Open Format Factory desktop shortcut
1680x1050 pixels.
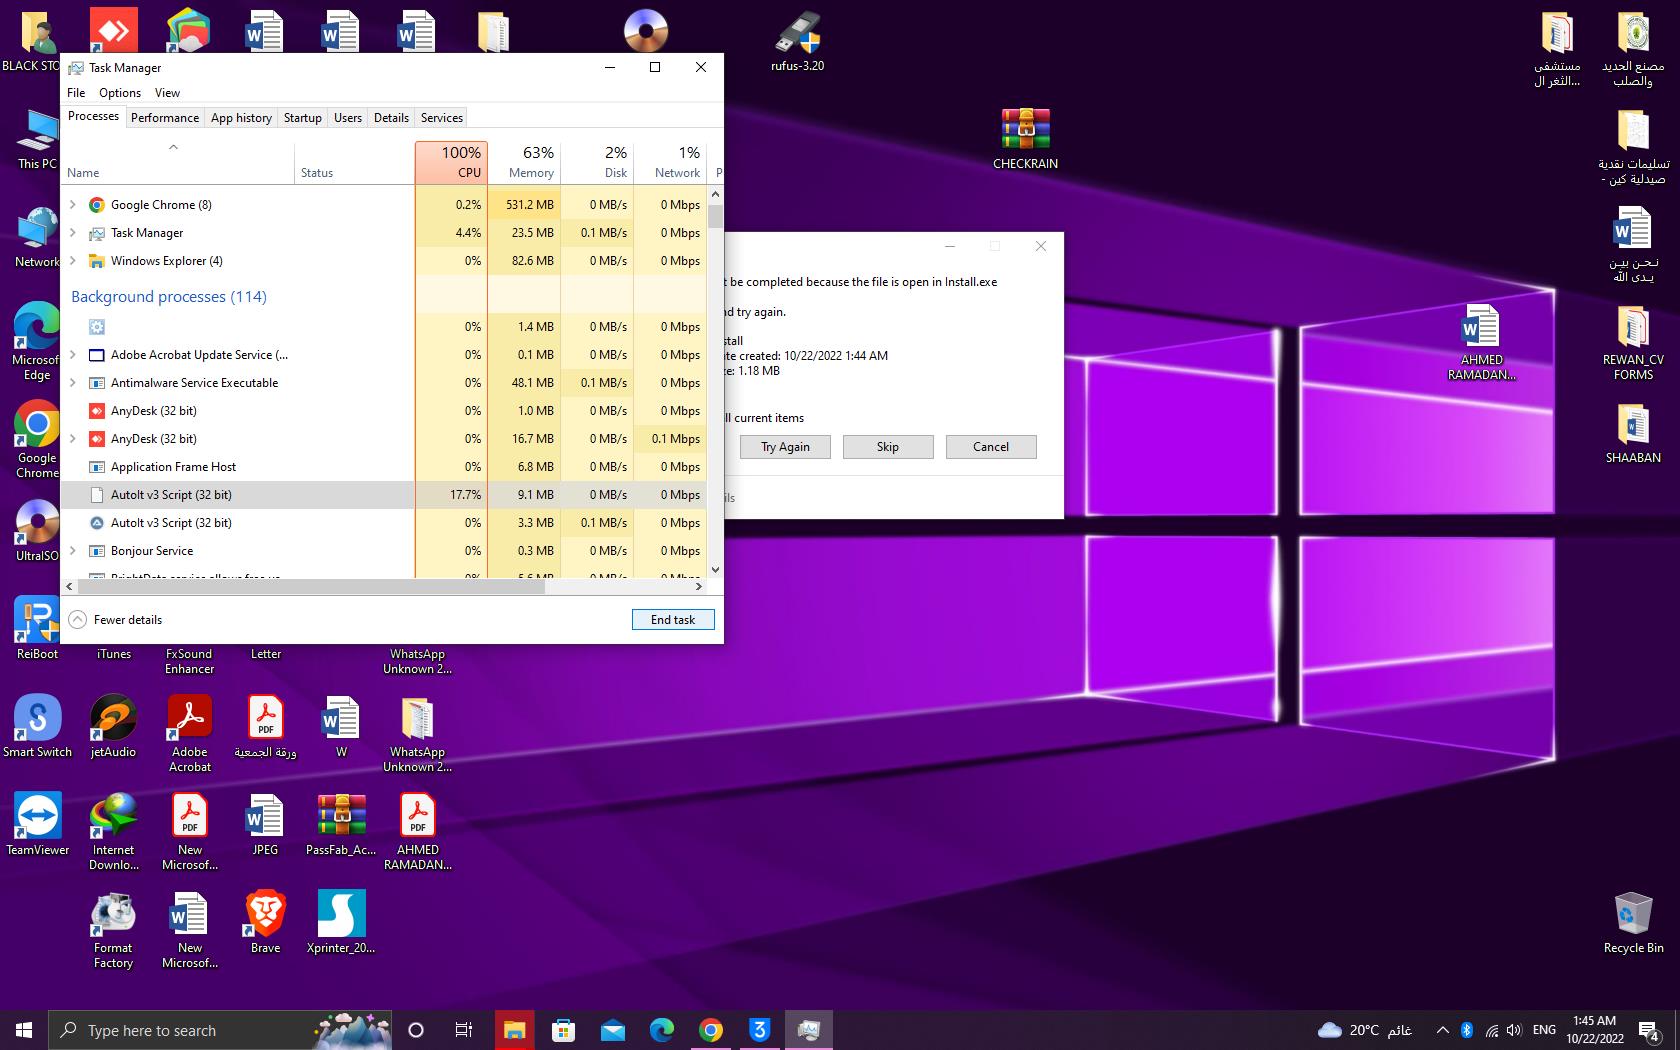point(113,915)
